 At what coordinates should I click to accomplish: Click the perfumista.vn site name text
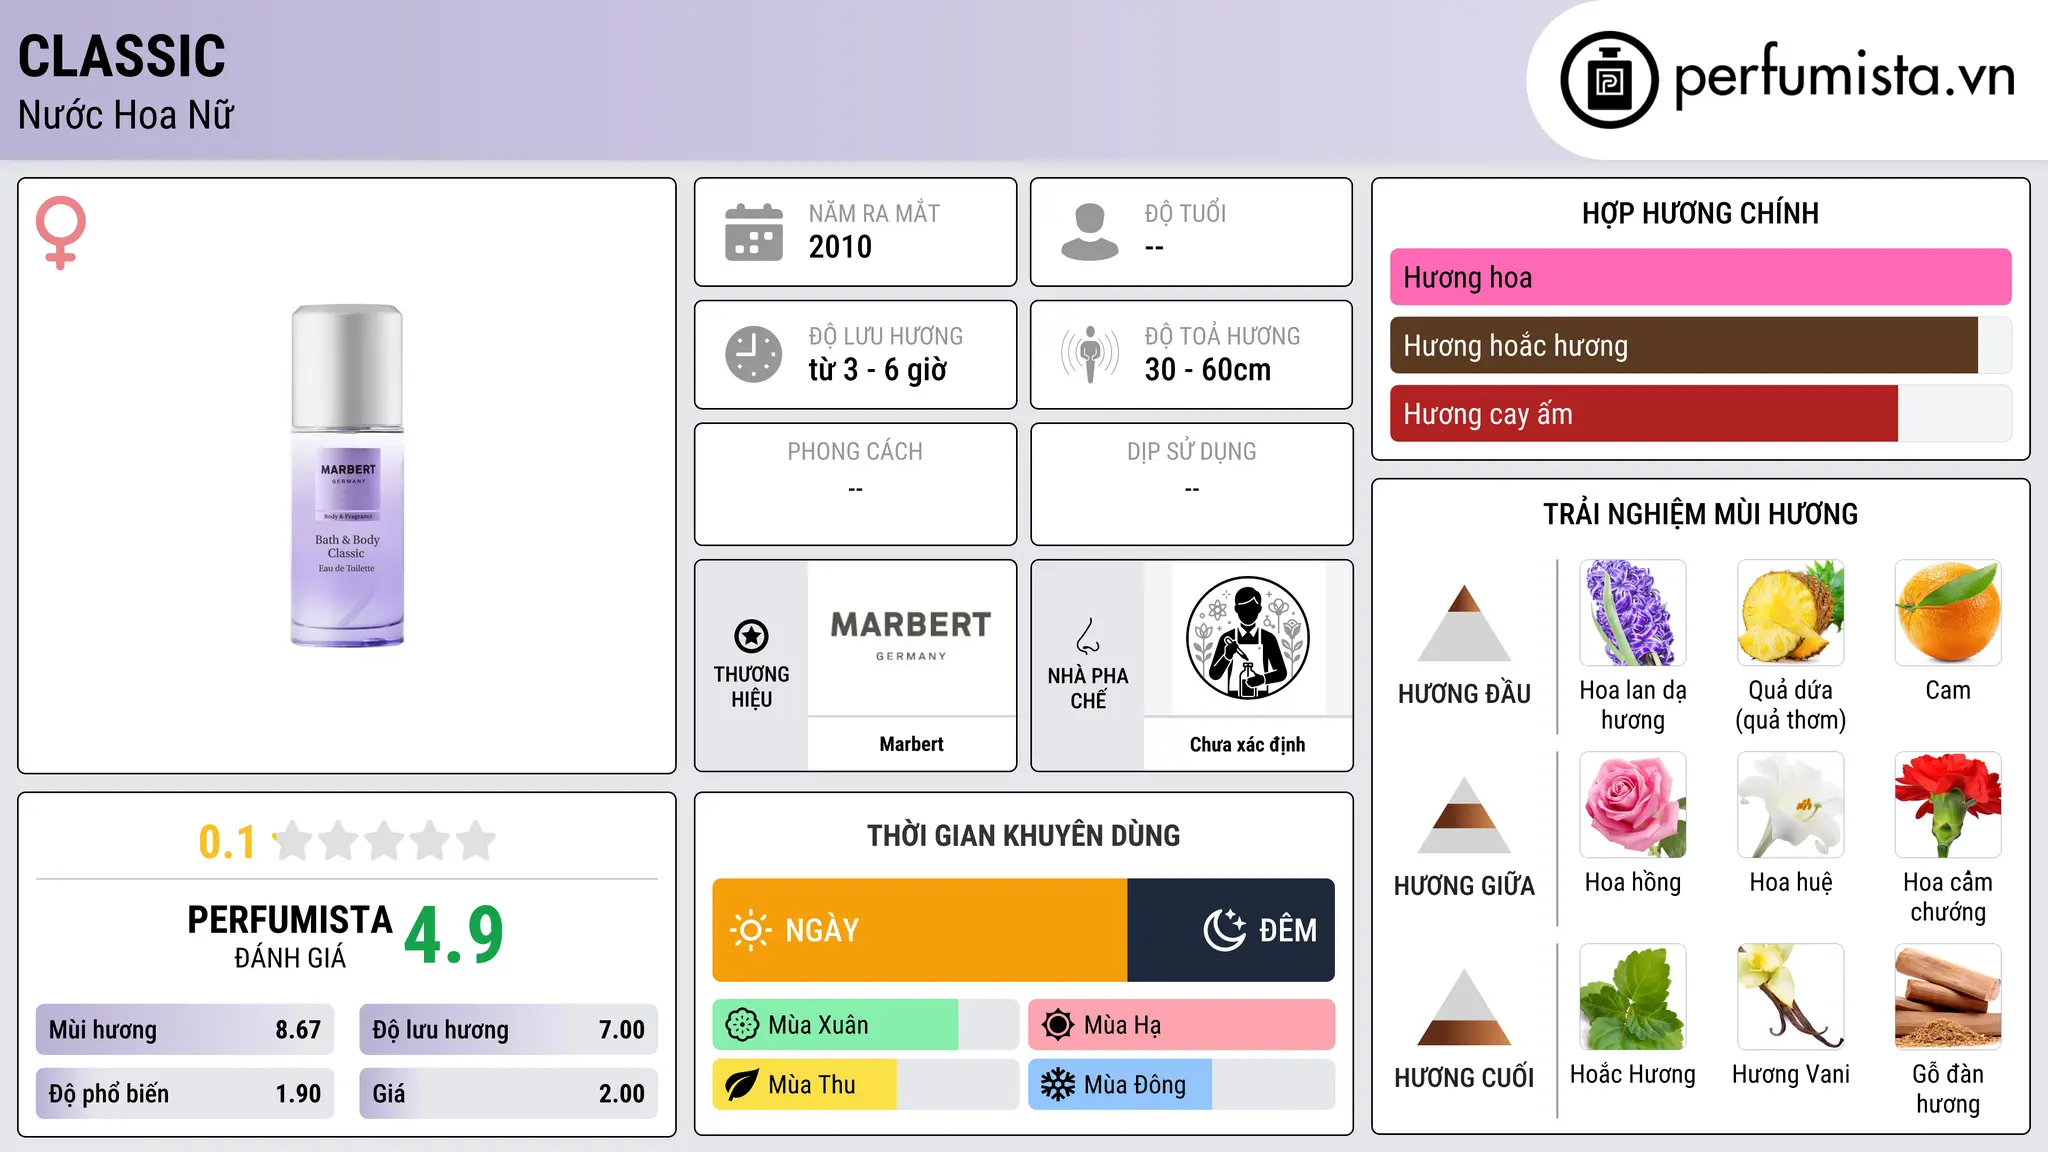[1844, 76]
